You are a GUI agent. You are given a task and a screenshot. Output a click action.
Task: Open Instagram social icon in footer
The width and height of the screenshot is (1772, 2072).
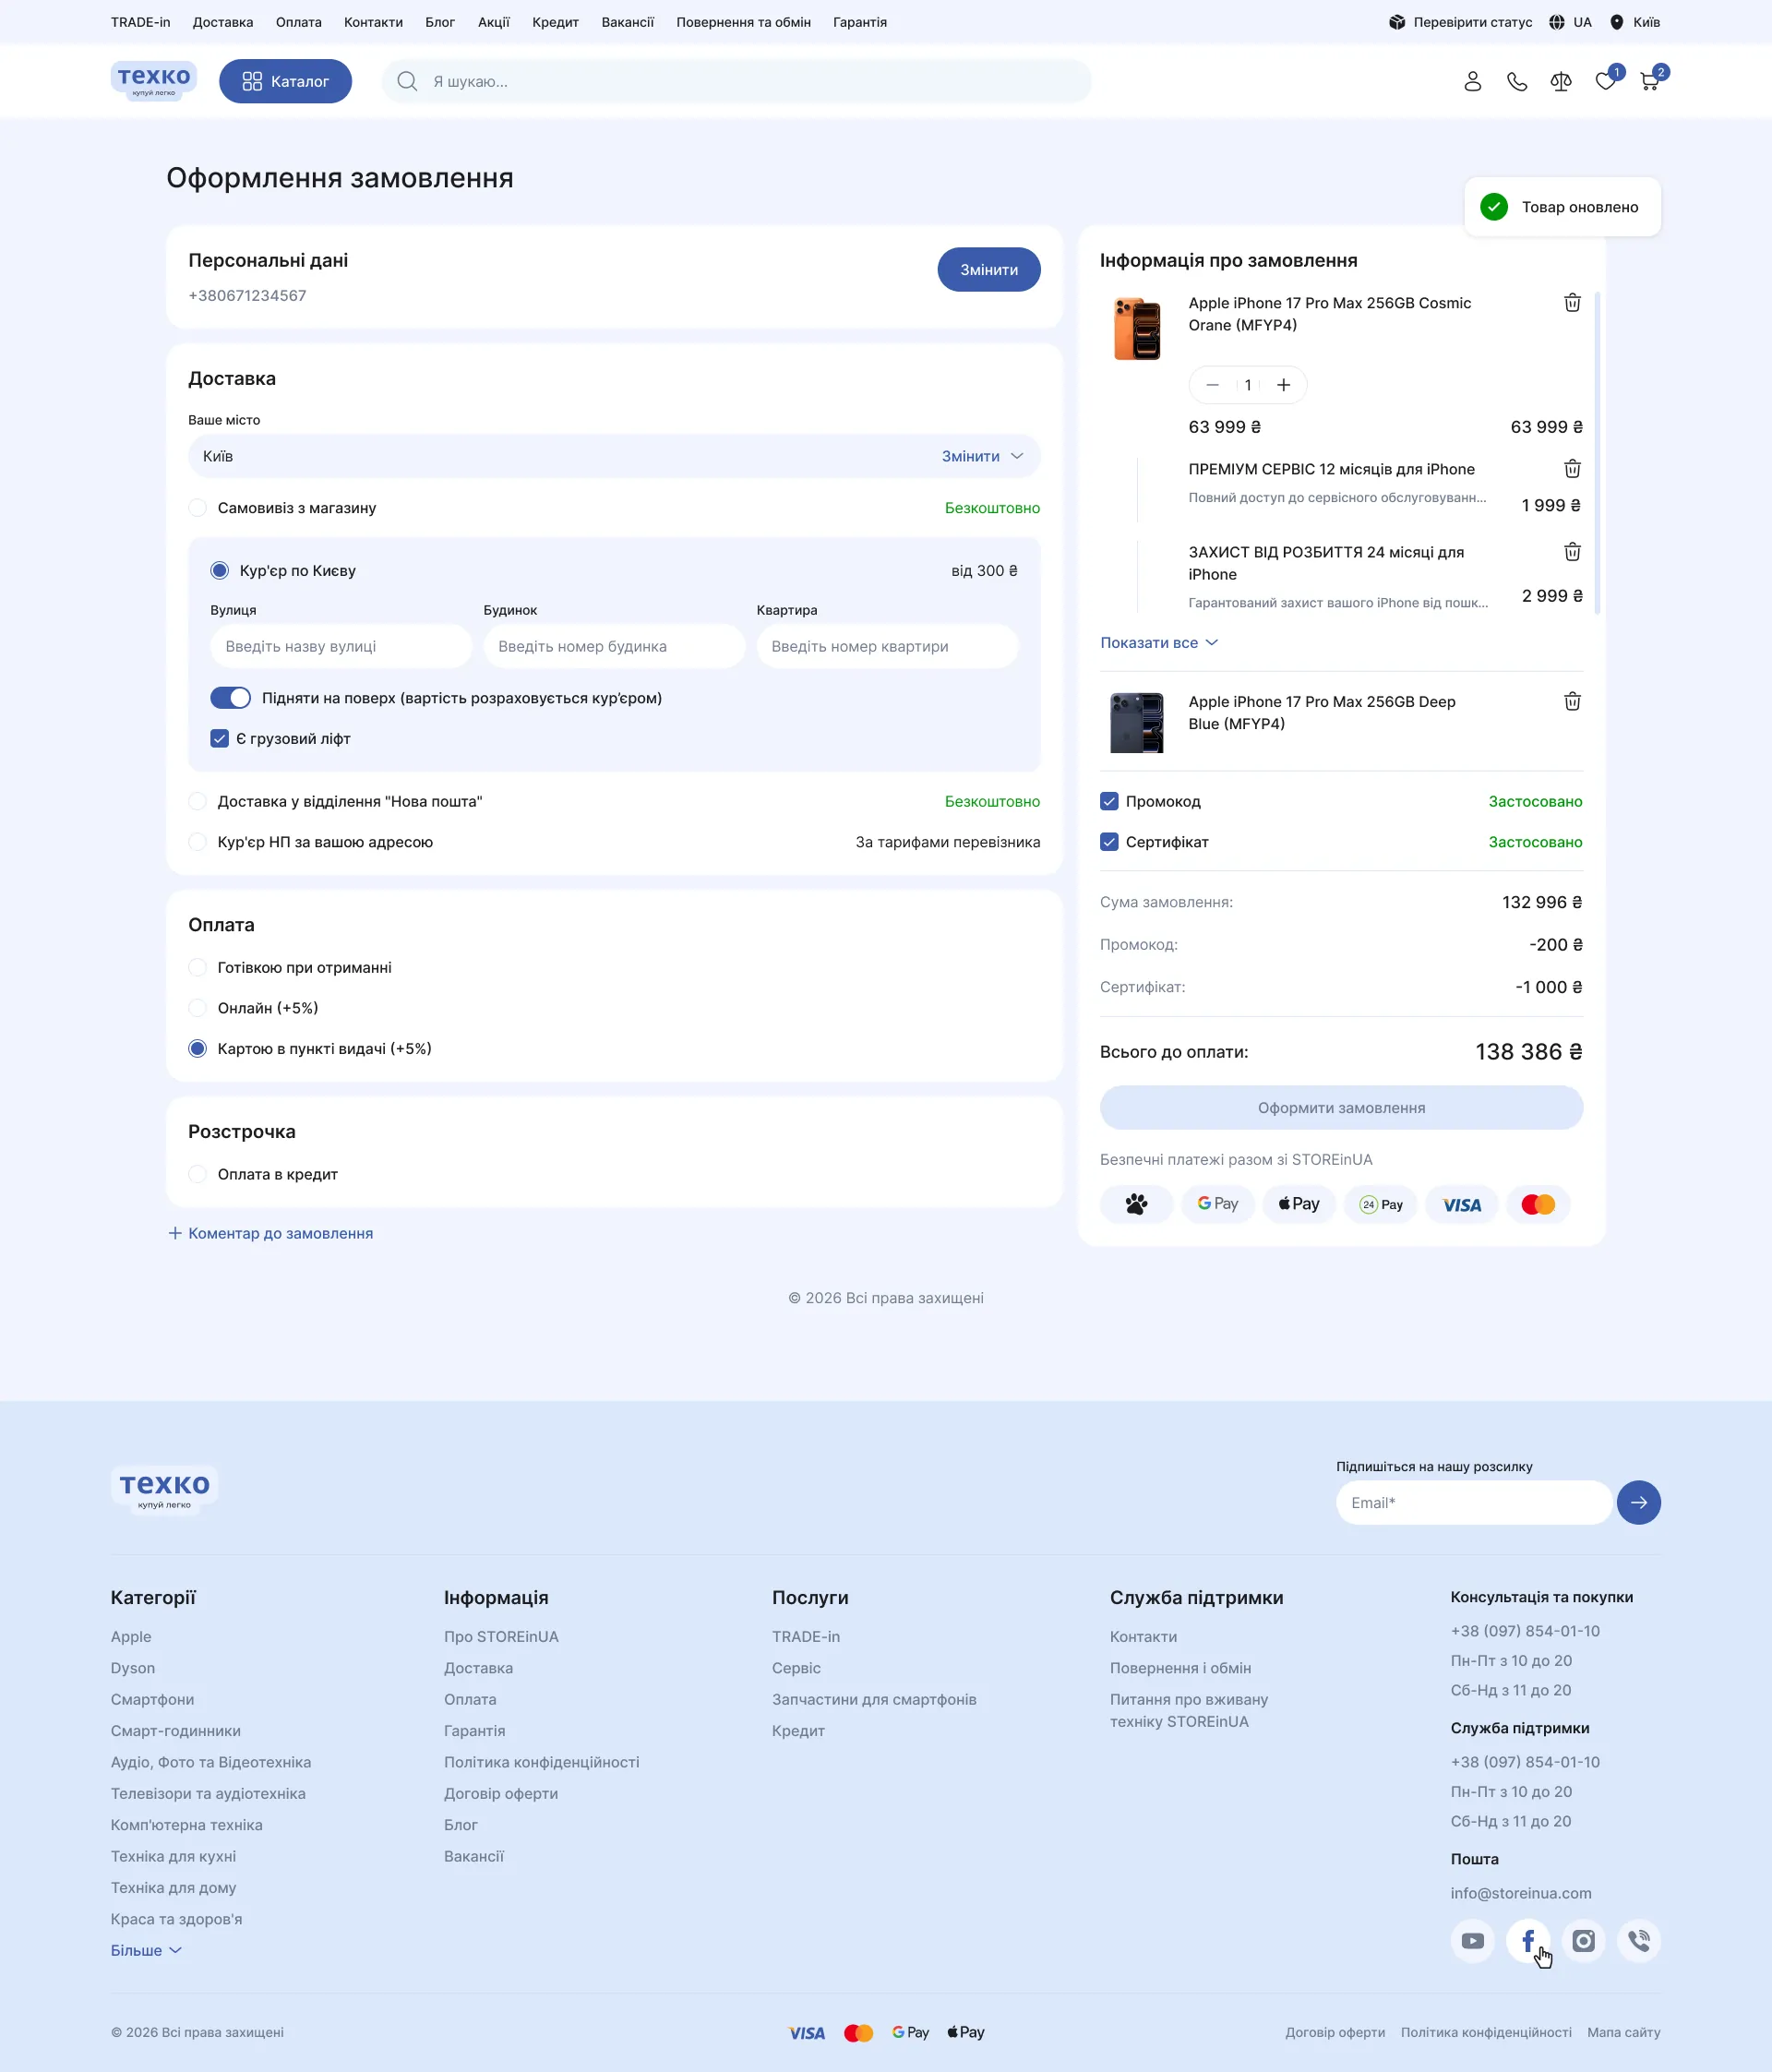click(1583, 1940)
